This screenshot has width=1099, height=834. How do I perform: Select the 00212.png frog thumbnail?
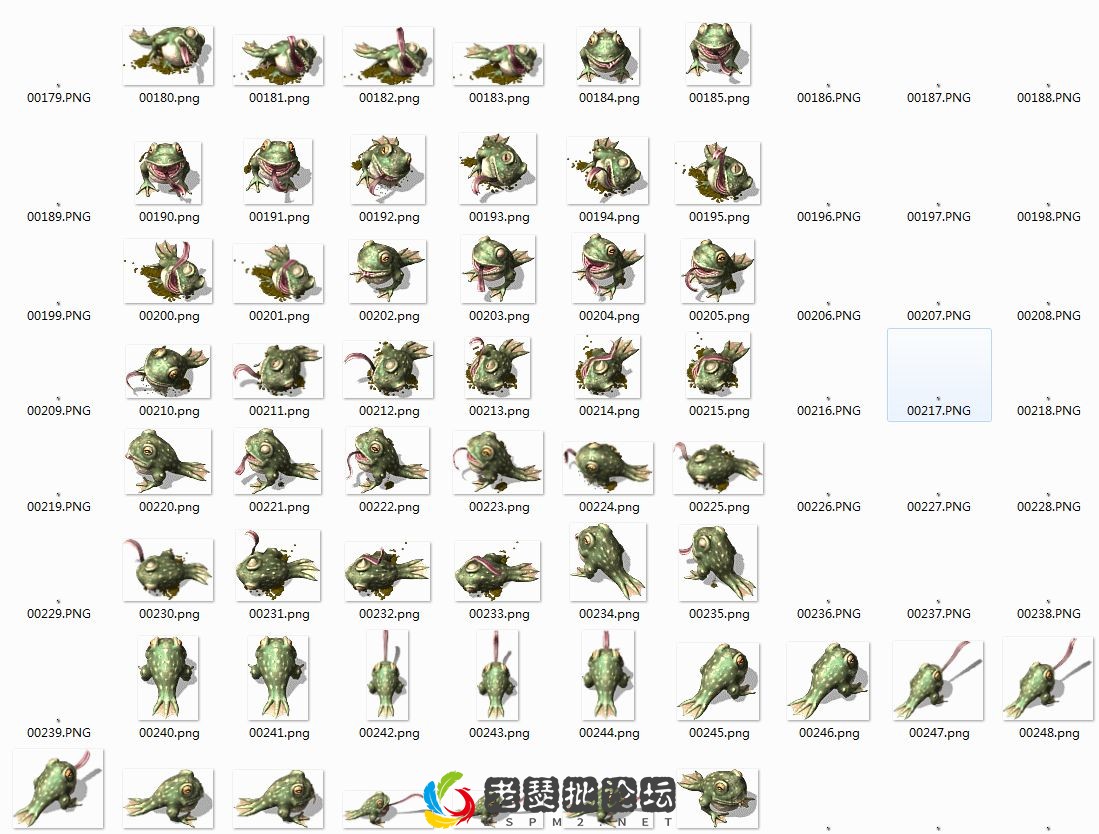[388, 369]
